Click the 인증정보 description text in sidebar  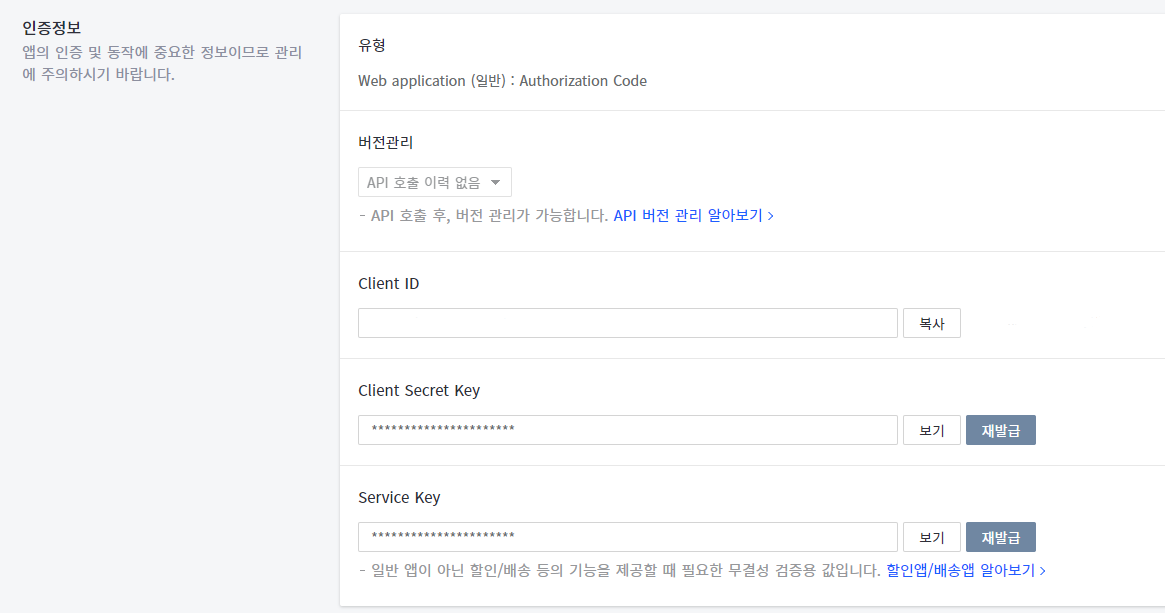click(x=160, y=63)
